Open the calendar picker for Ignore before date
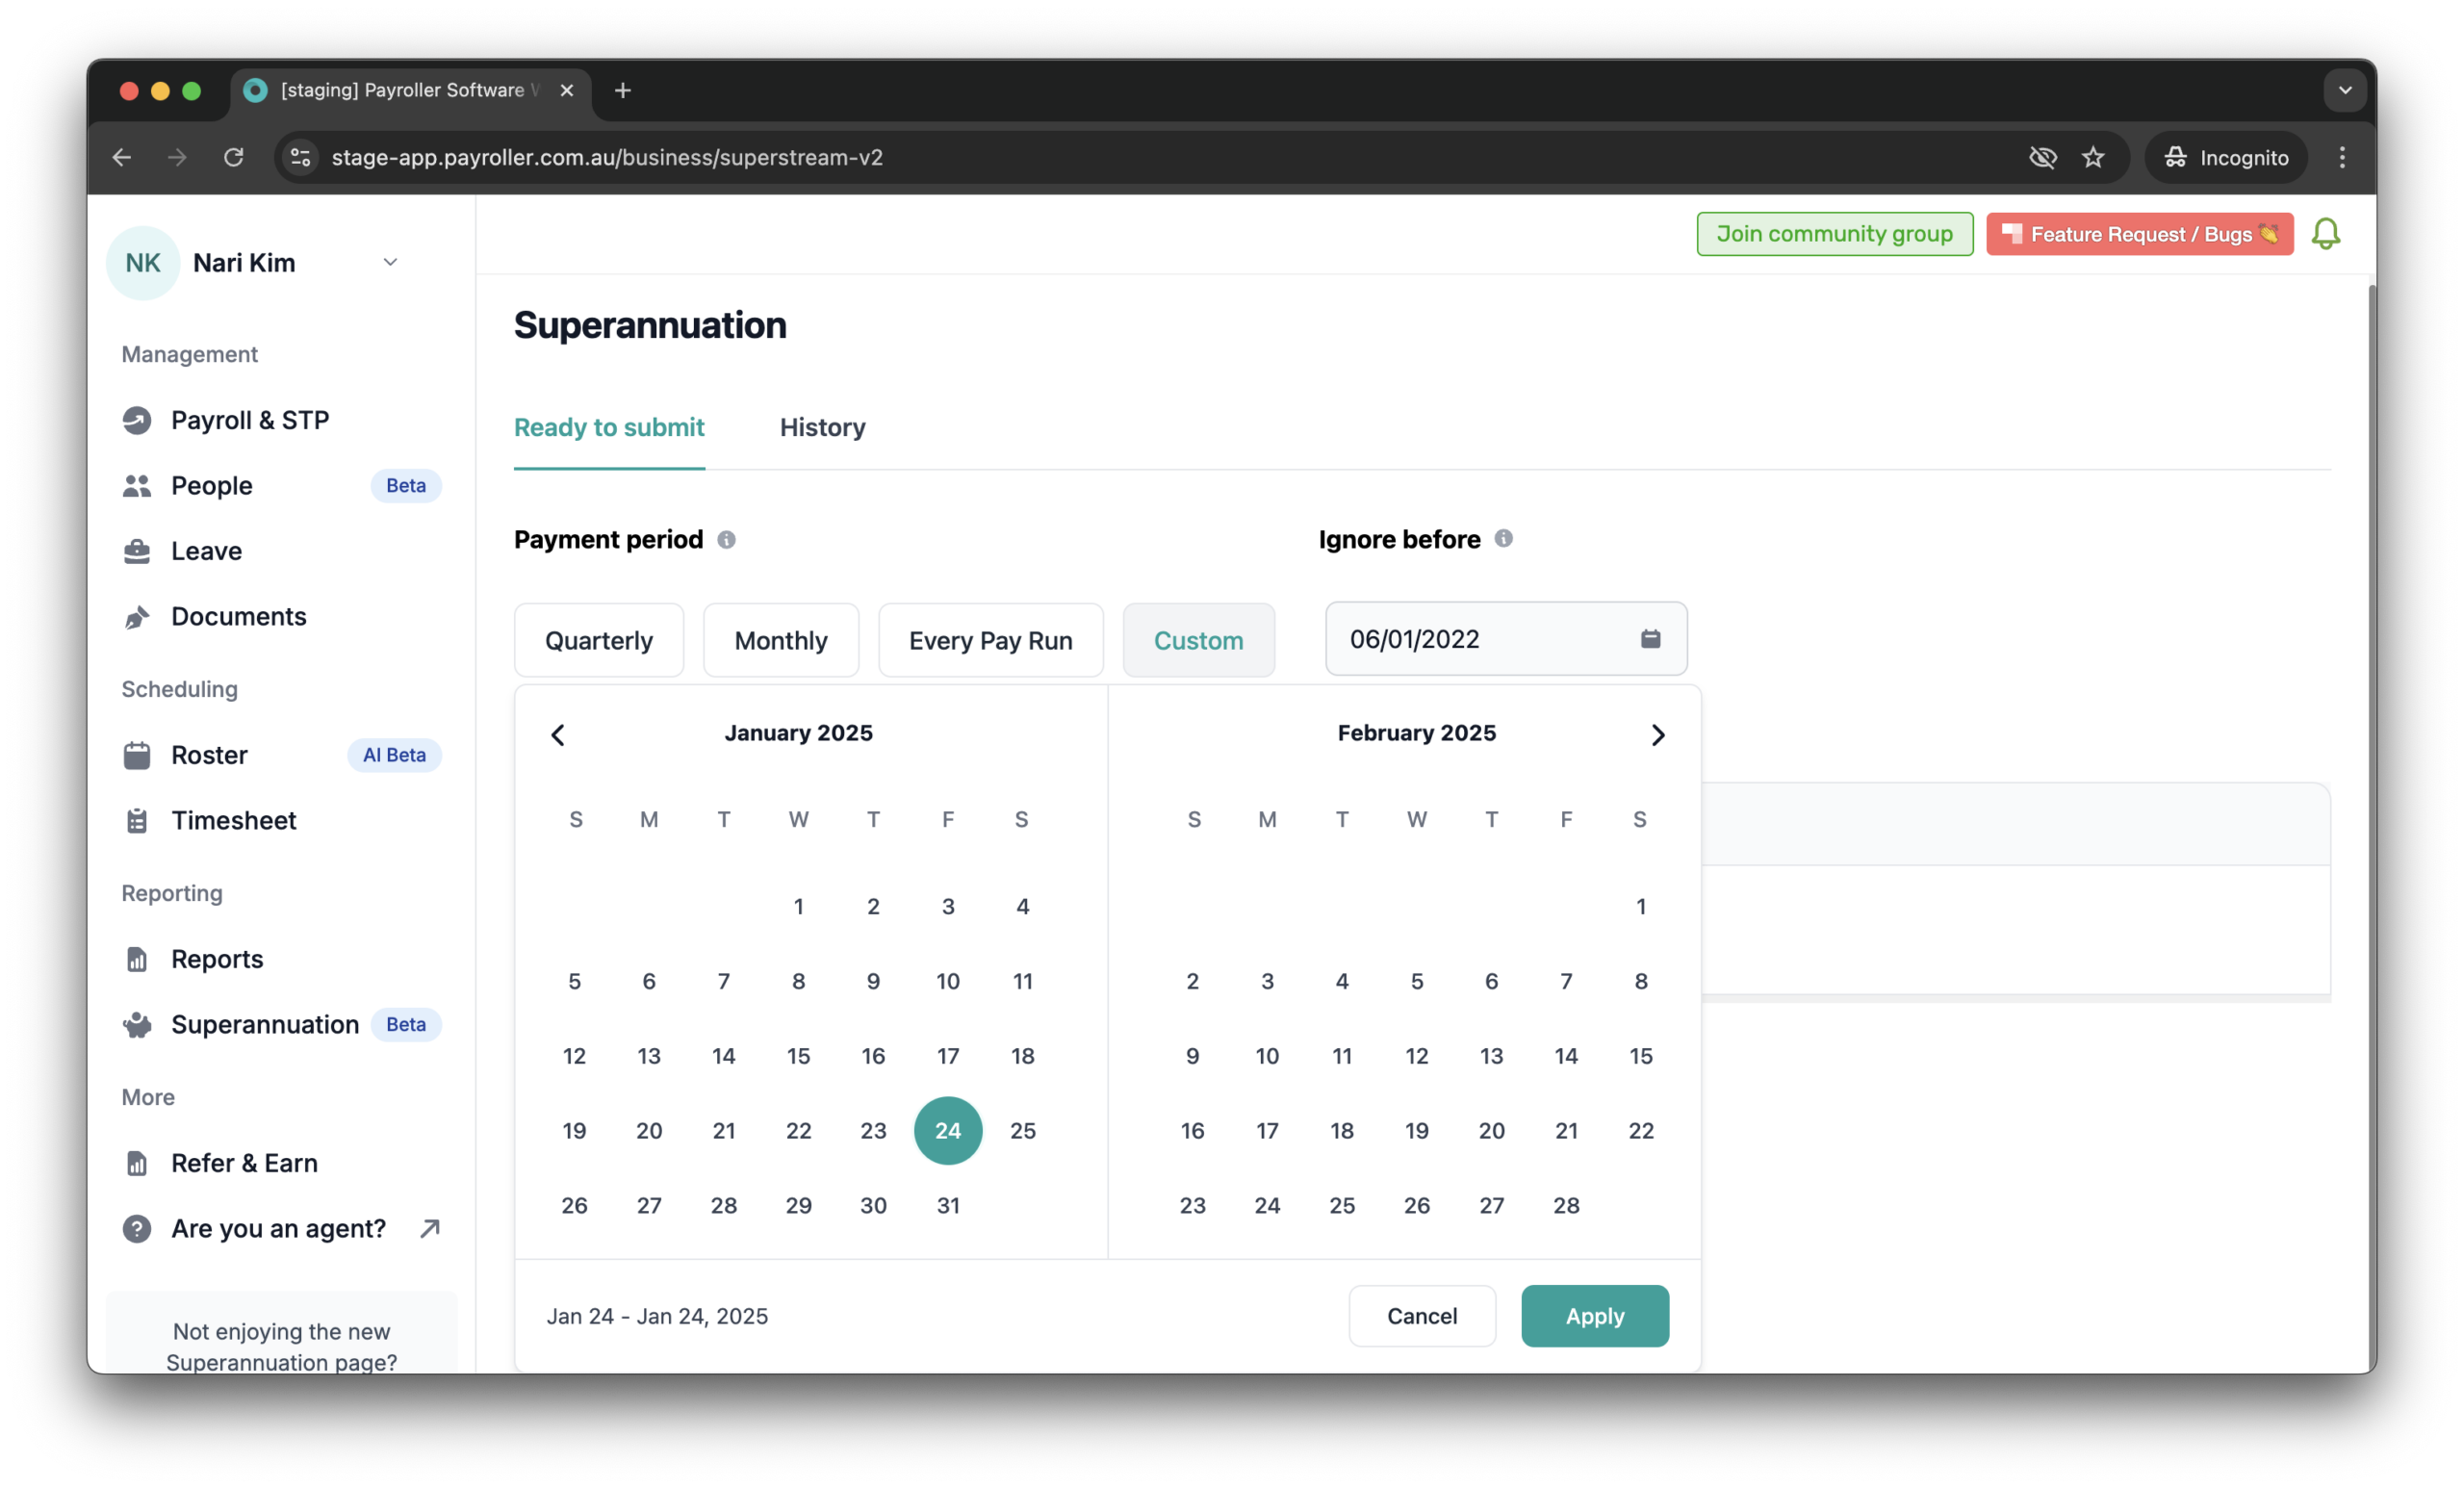Image resolution: width=2464 pixels, height=1489 pixels. click(x=1650, y=639)
